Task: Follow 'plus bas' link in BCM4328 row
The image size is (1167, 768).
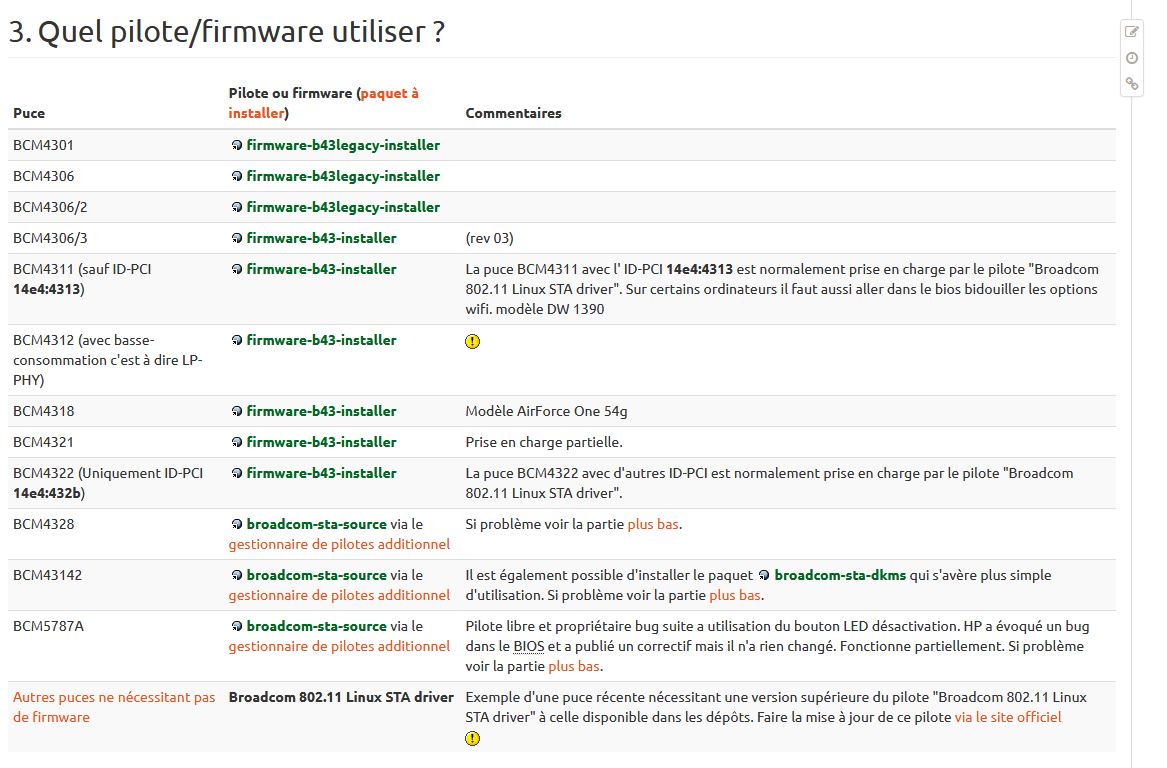Action: click(x=654, y=524)
